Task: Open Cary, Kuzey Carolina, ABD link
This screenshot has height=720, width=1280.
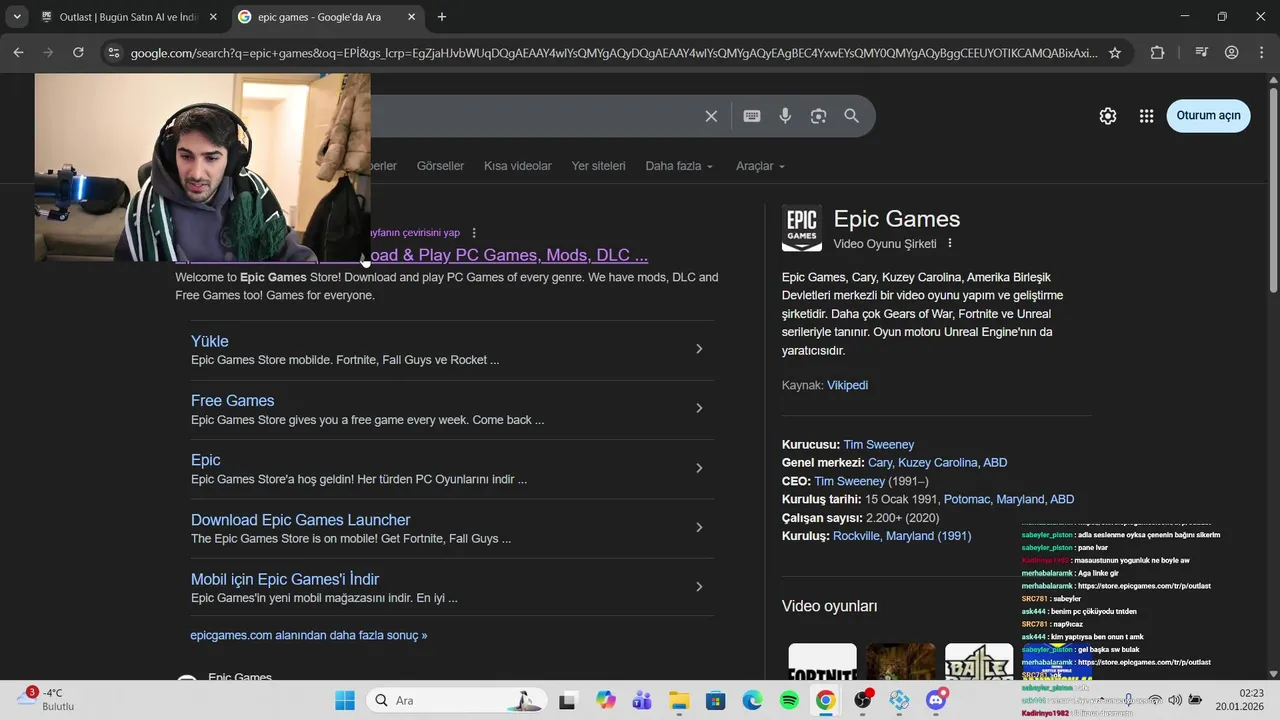Action: coord(938,463)
